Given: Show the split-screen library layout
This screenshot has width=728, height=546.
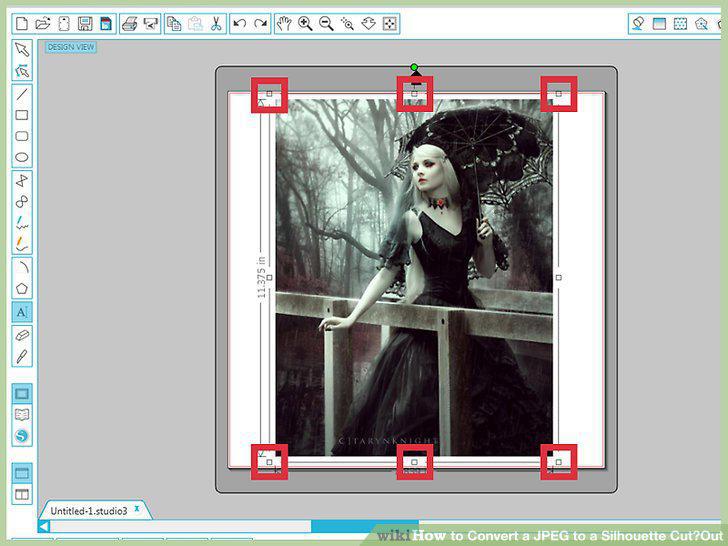Looking at the screenshot, I should pyautogui.click(x=22, y=494).
